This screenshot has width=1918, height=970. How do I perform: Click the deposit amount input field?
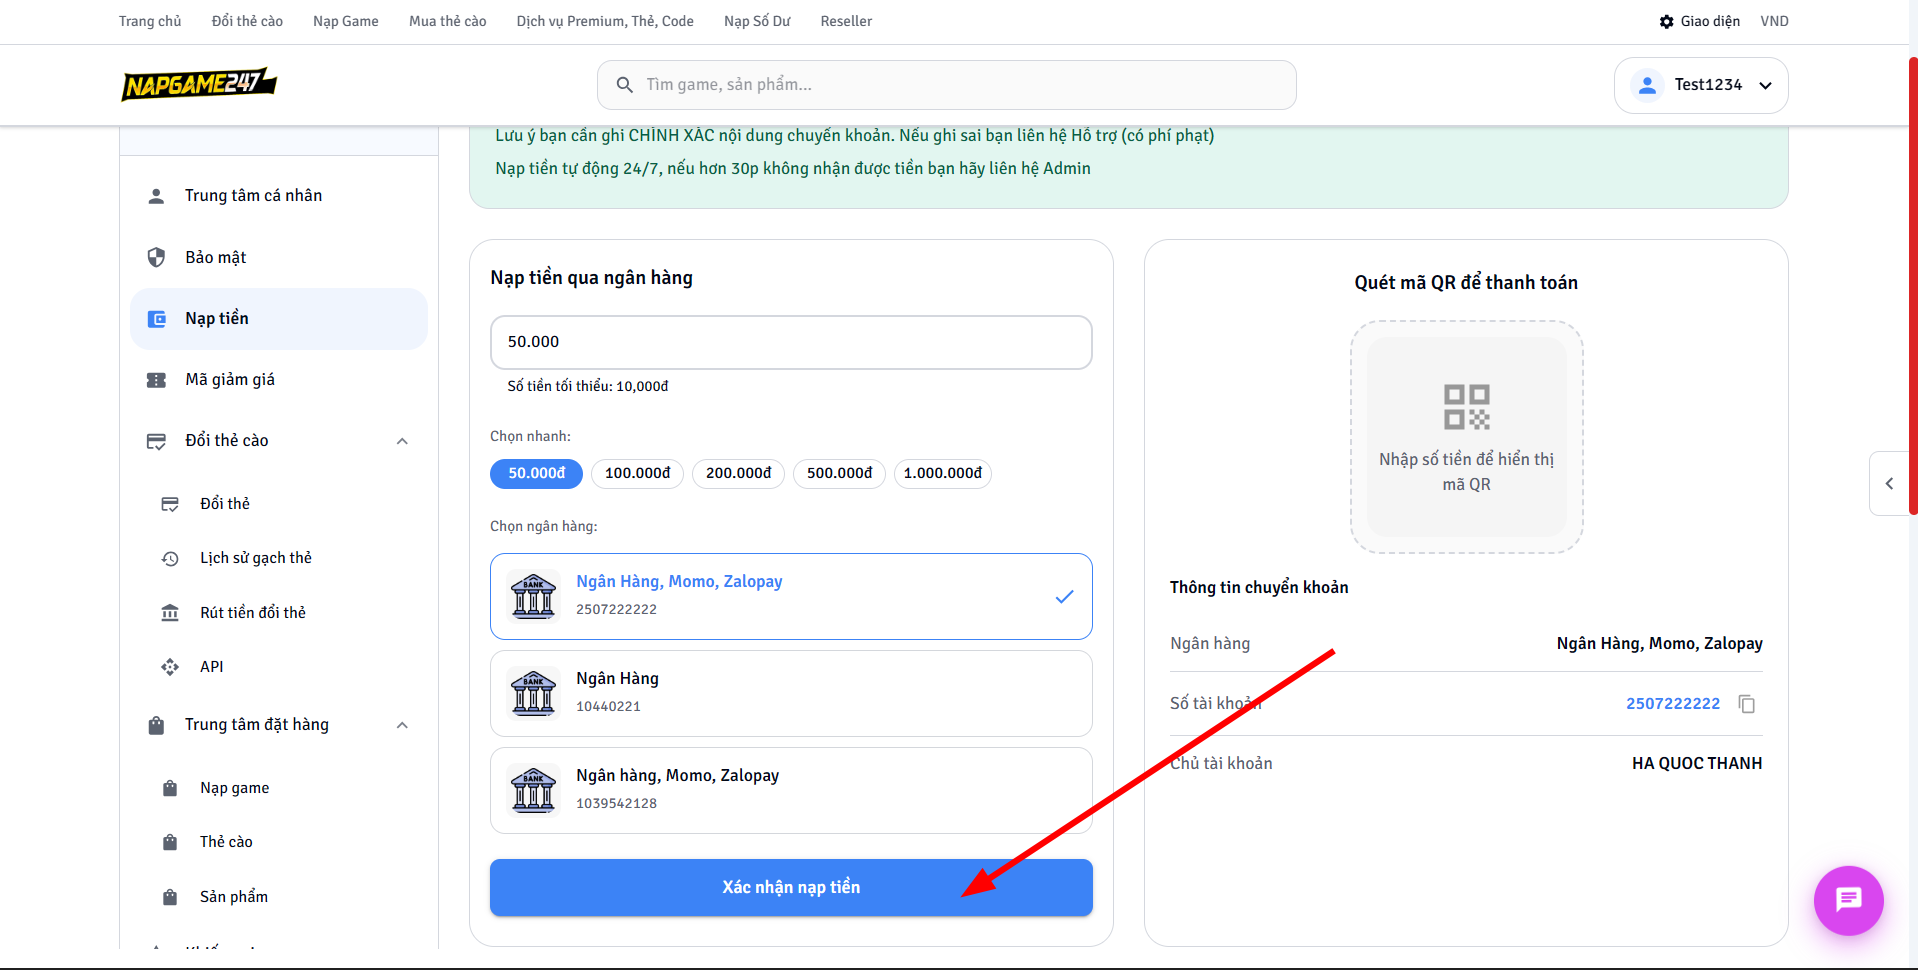(x=790, y=342)
